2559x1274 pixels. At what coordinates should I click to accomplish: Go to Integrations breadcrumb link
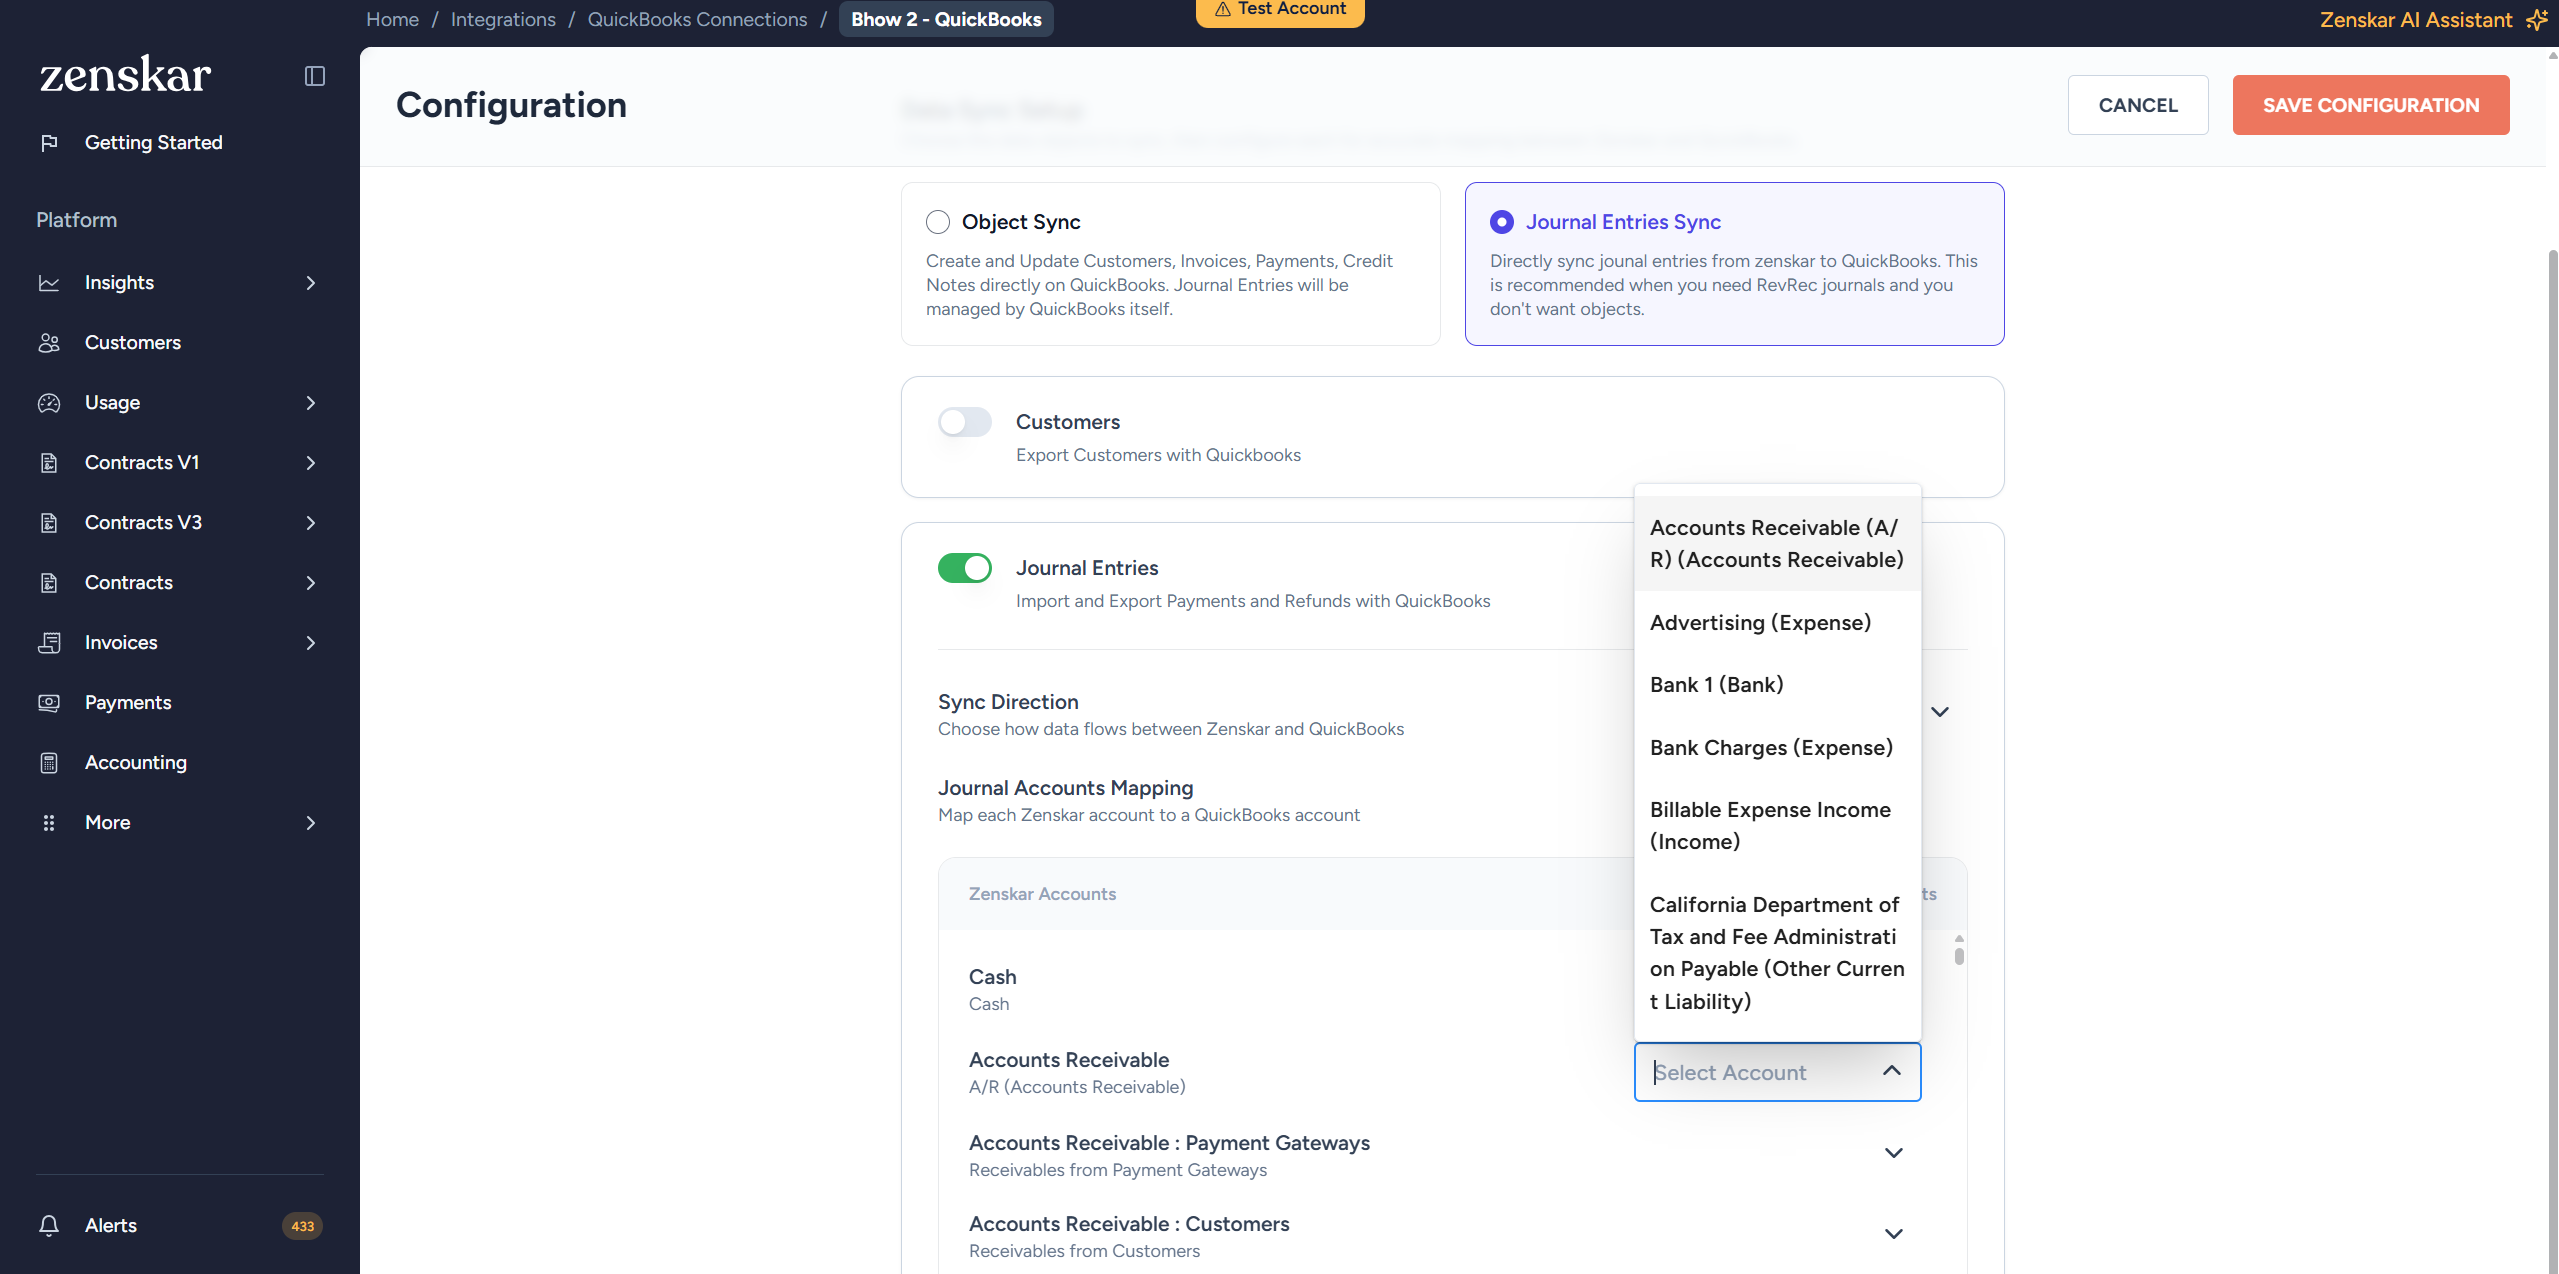(x=503, y=20)
